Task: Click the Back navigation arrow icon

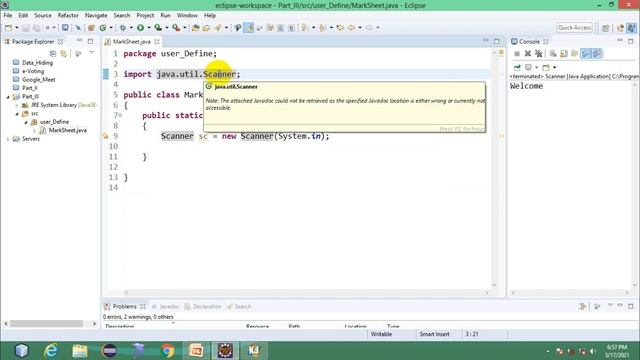Action: tap(351, 28)
